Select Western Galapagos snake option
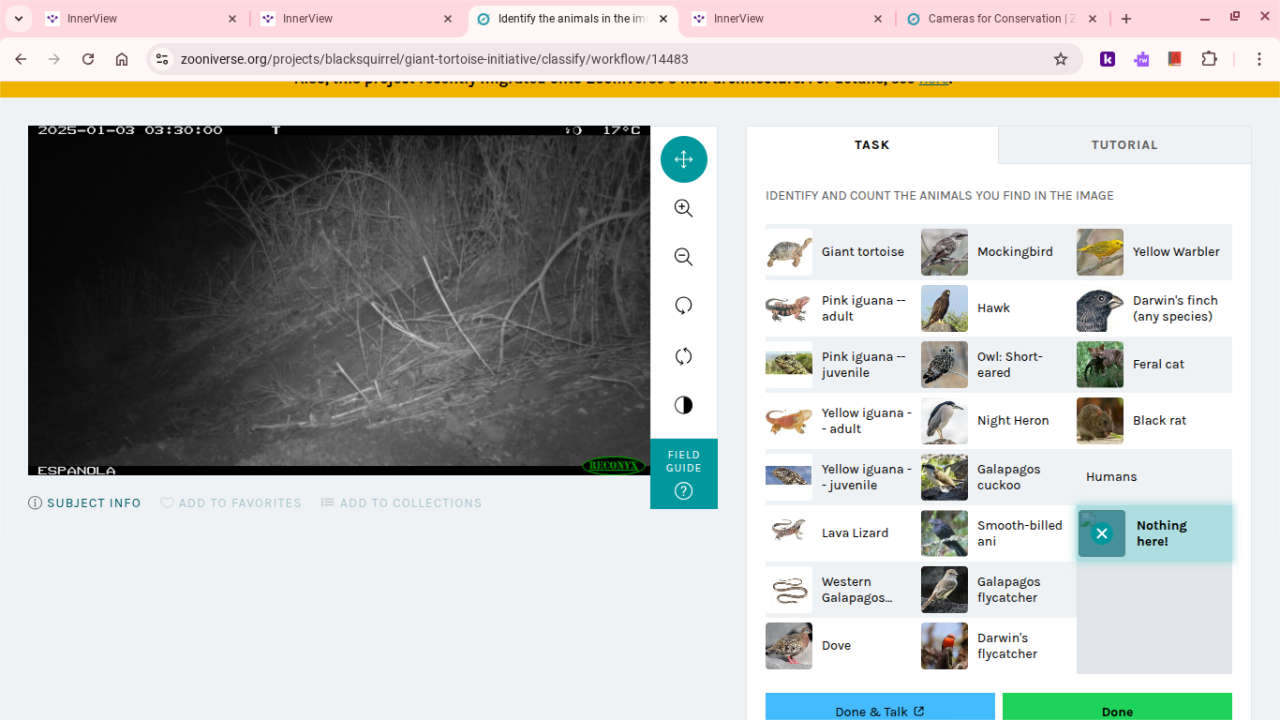This screenshot has width=1280, height=720. tap(842, 589)
